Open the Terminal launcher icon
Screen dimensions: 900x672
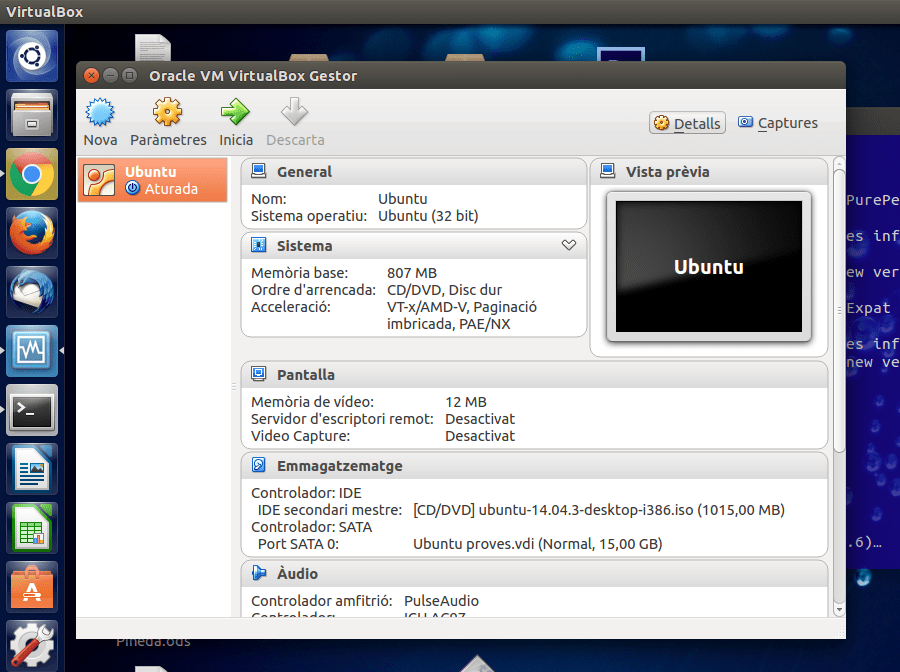pyautogui.click(x=32, y=410)
